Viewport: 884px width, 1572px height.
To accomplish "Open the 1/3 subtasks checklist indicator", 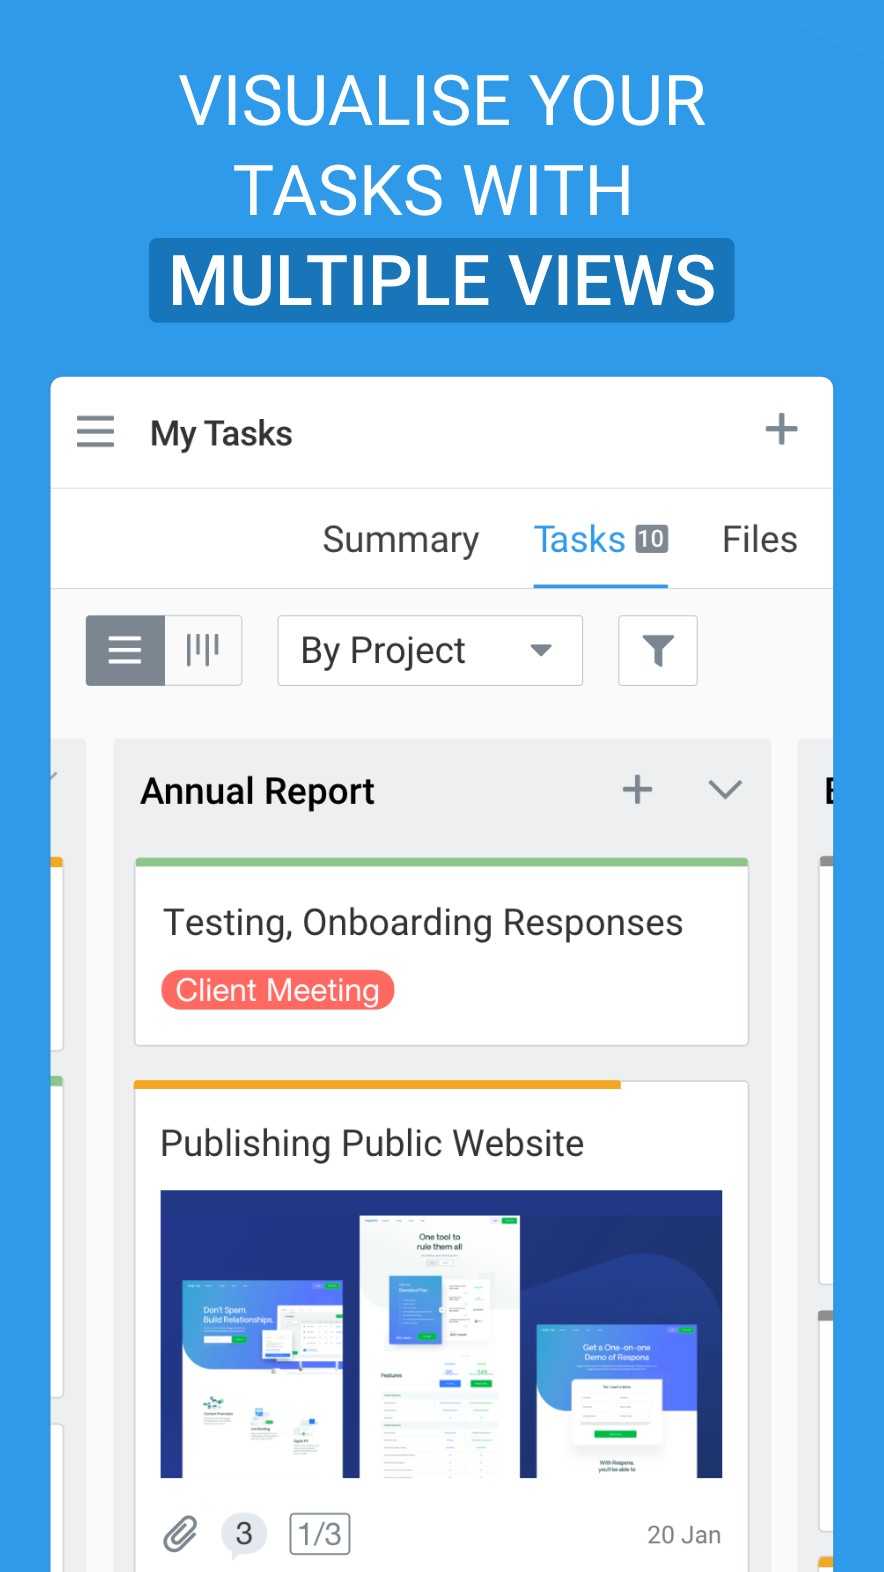I will click(320, 1534).
